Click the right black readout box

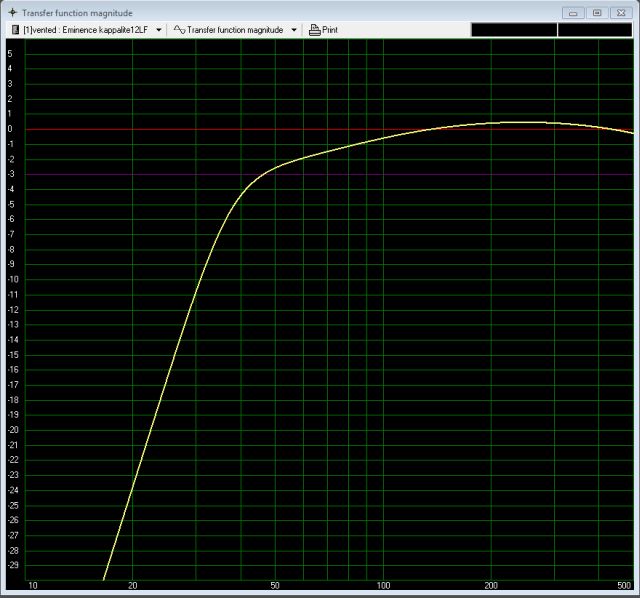594,30
